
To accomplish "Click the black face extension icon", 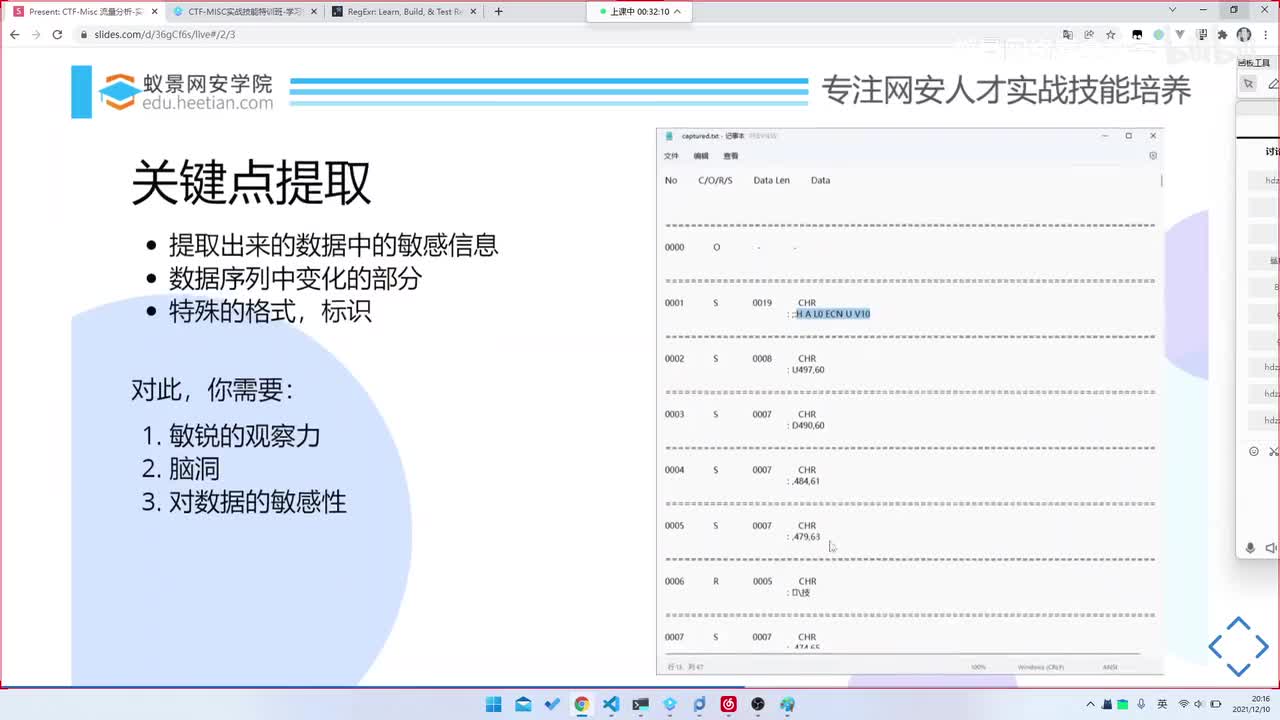I will click(1137, 34).
